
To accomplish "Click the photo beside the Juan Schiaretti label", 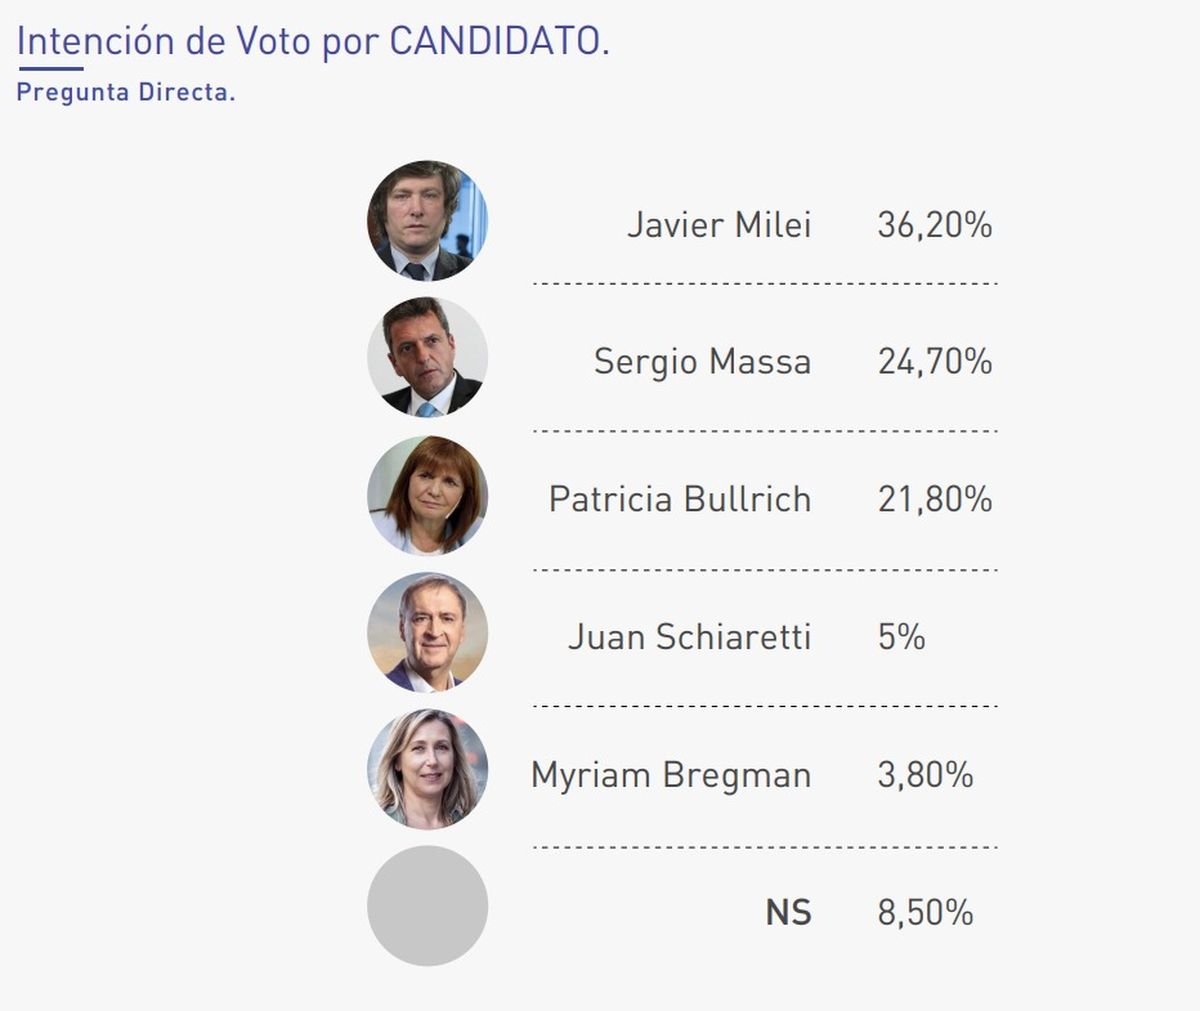I will [427, 632].
